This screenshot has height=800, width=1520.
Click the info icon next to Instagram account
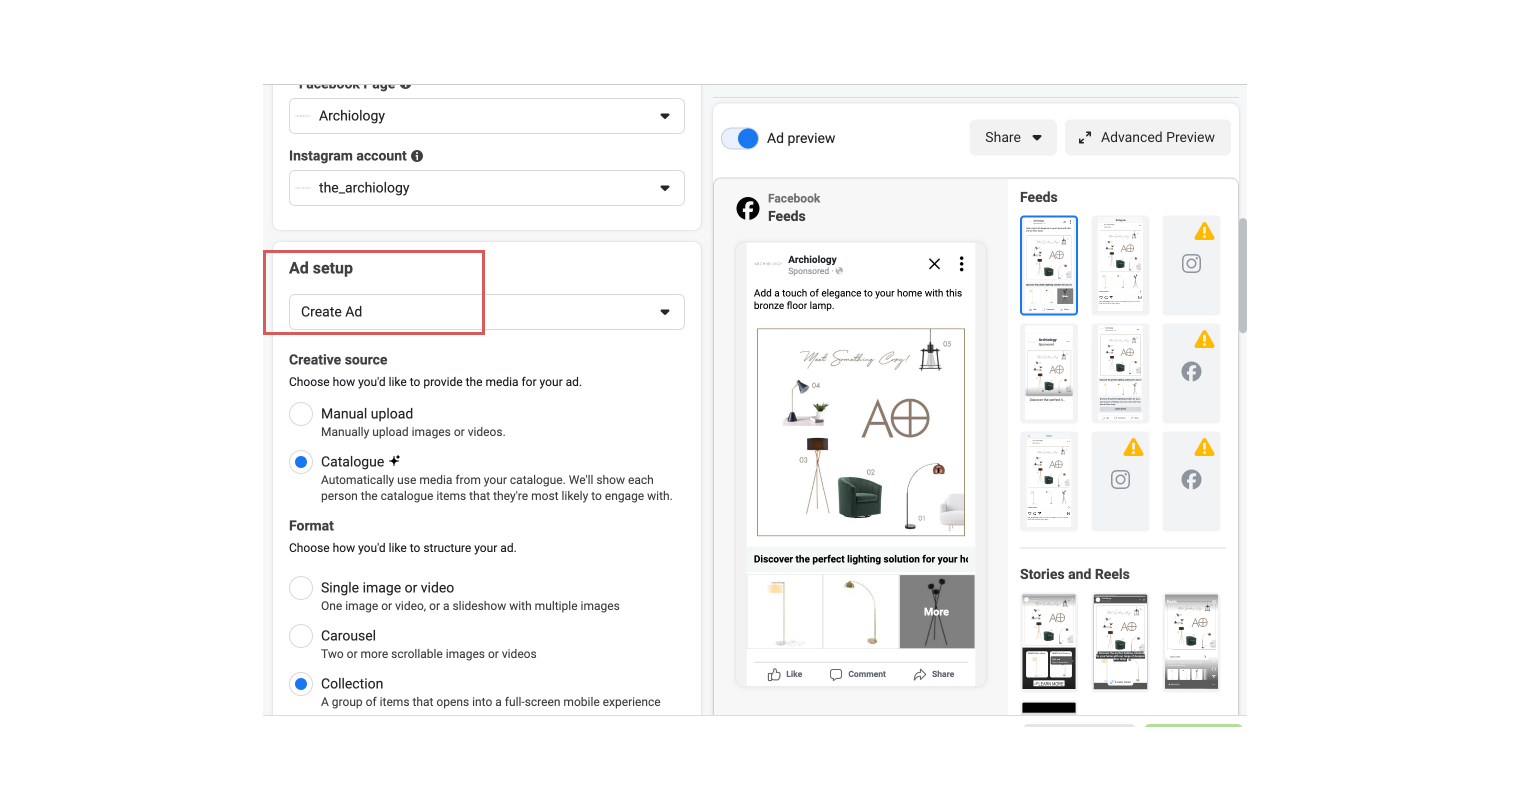418,155
